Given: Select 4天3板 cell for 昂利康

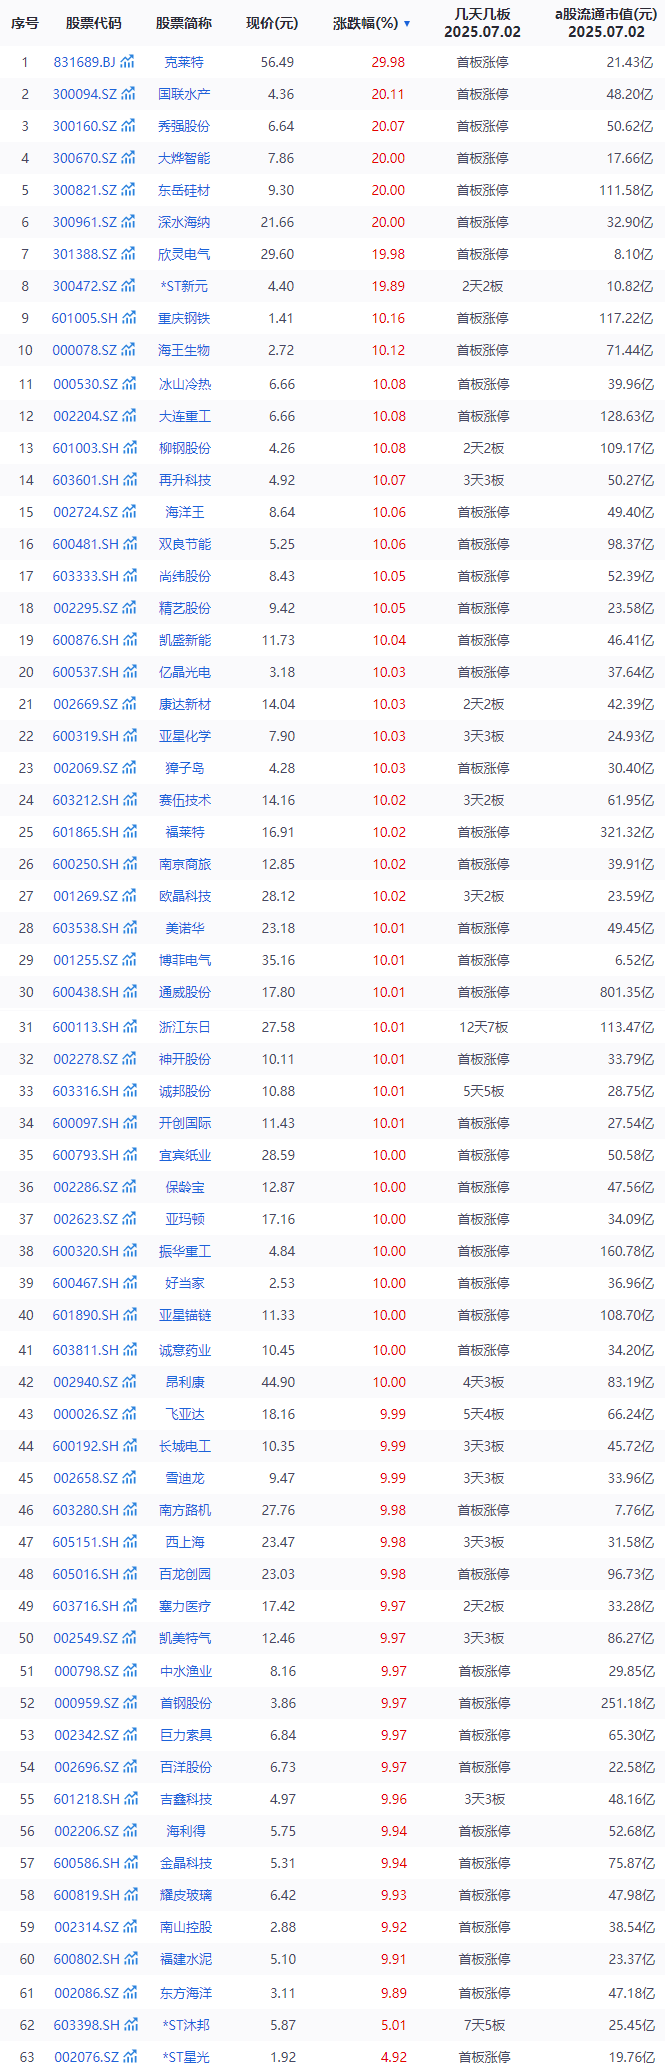Looking at the screenshot, I should (484, 1382).
